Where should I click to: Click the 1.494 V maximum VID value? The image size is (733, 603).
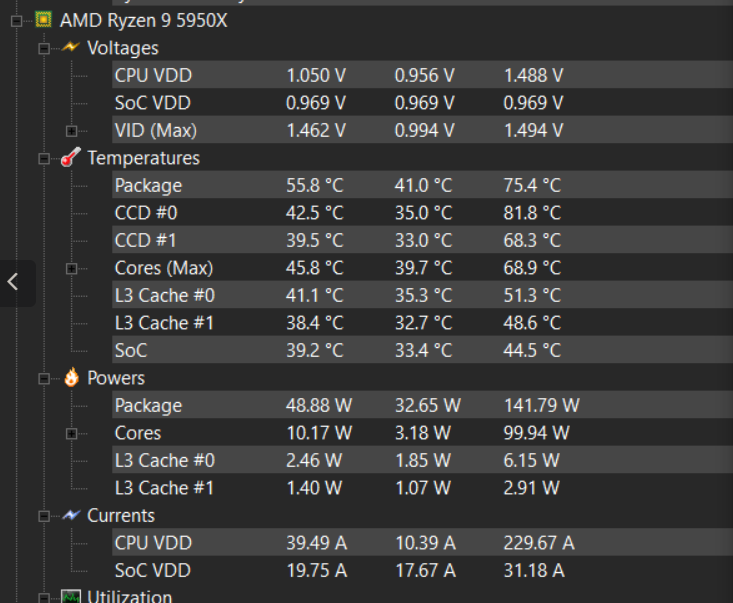point(533,130)
